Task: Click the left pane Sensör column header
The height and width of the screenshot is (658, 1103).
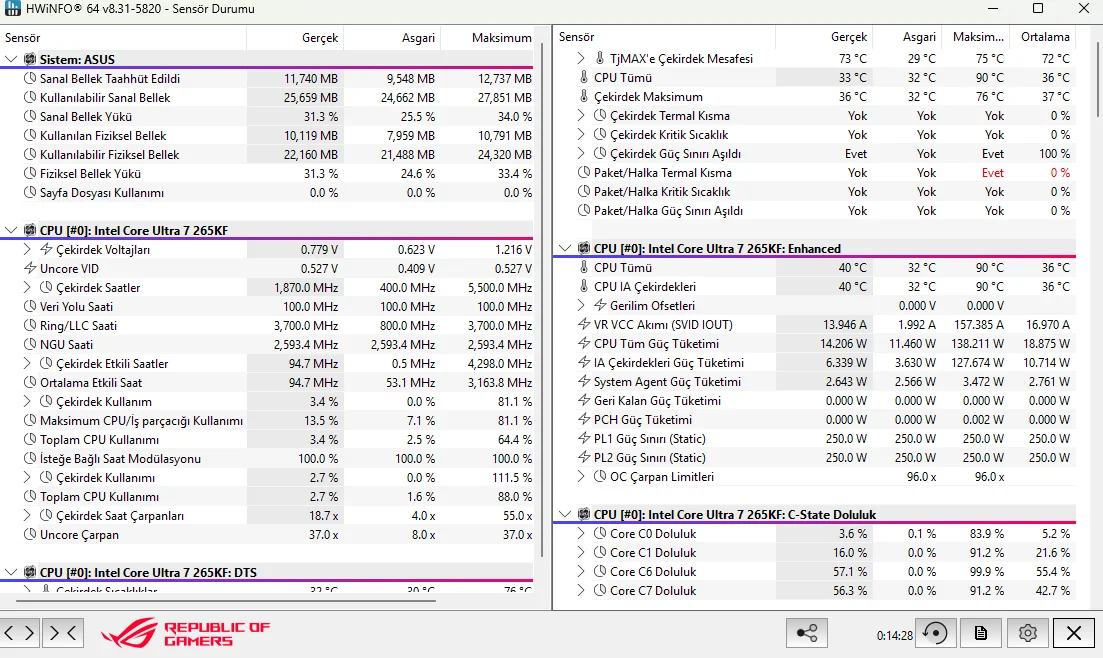Action: [x=123, y=37]
